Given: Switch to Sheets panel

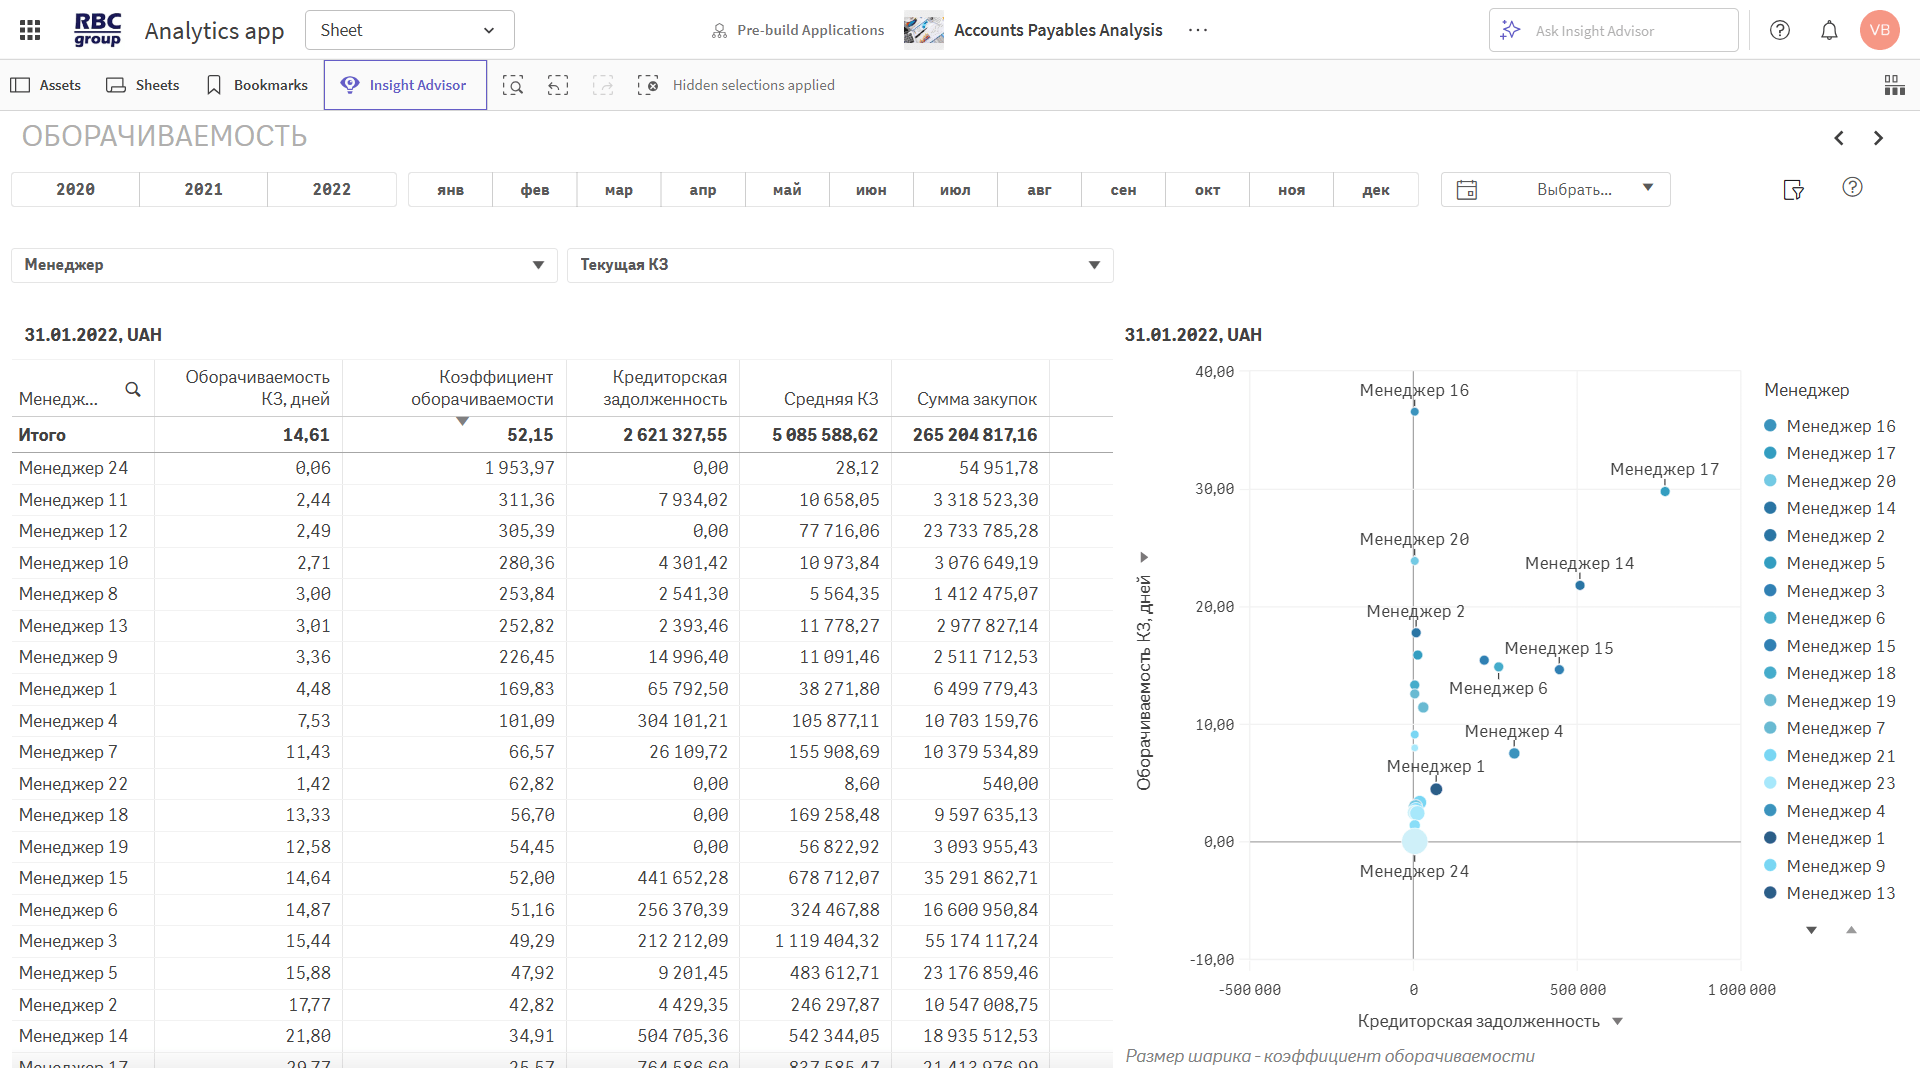Looking at the screenshot, I should pos(143,85).
